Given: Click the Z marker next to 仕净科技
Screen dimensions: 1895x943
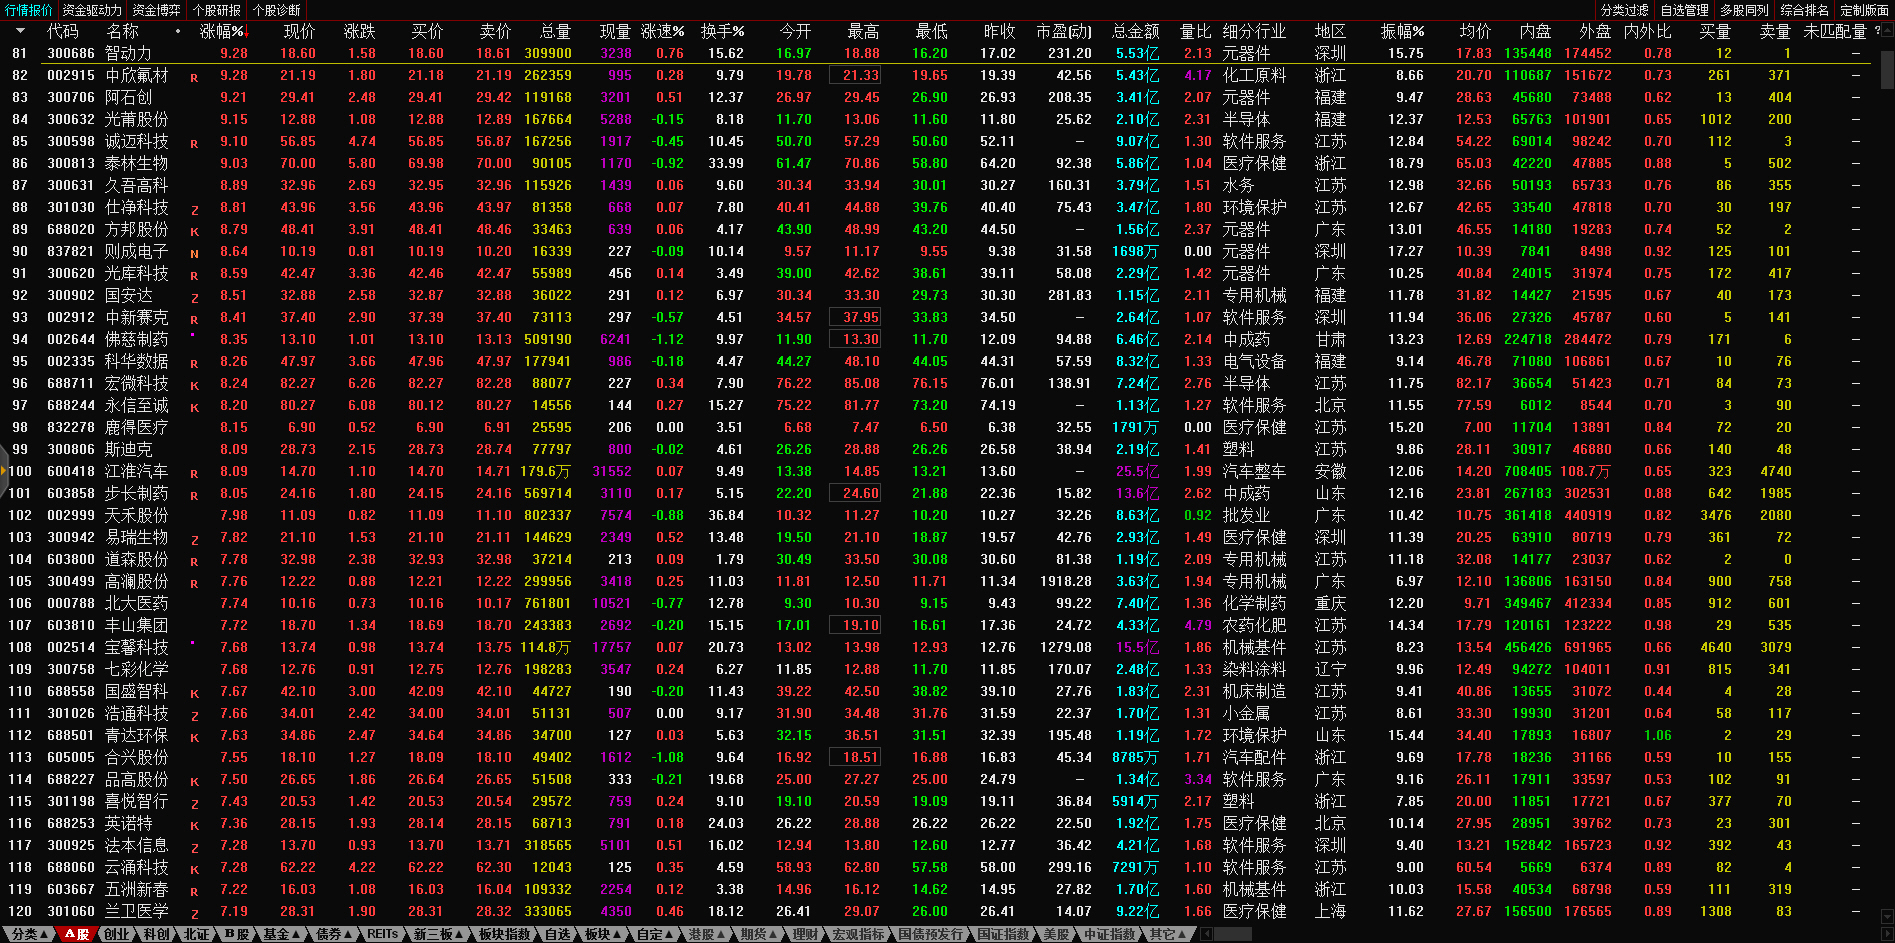Looking at the screenshot, I should click(194, 209).
